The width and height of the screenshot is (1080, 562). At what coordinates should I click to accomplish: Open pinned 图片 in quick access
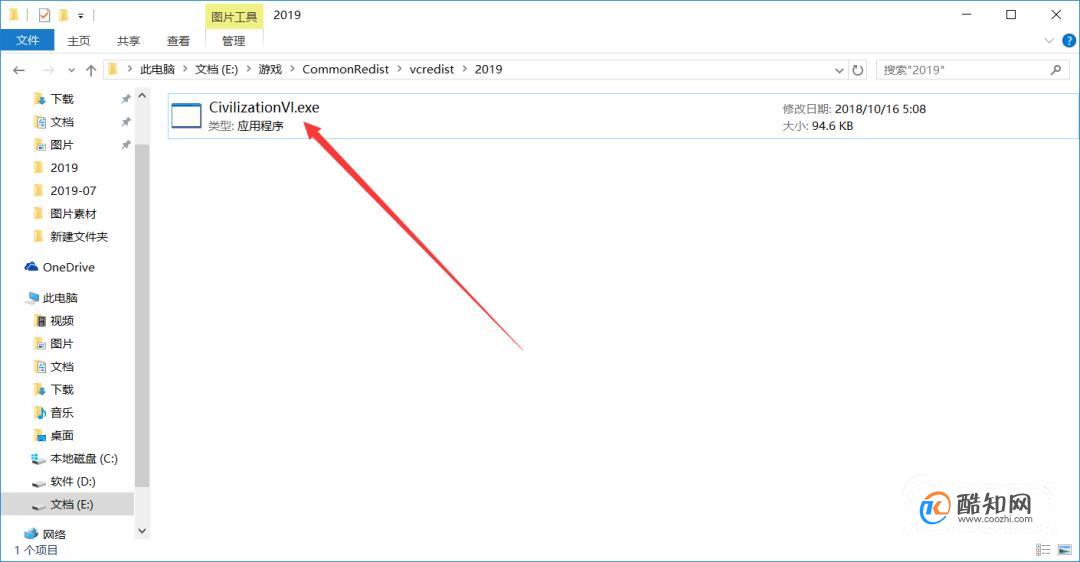[62, 145]
